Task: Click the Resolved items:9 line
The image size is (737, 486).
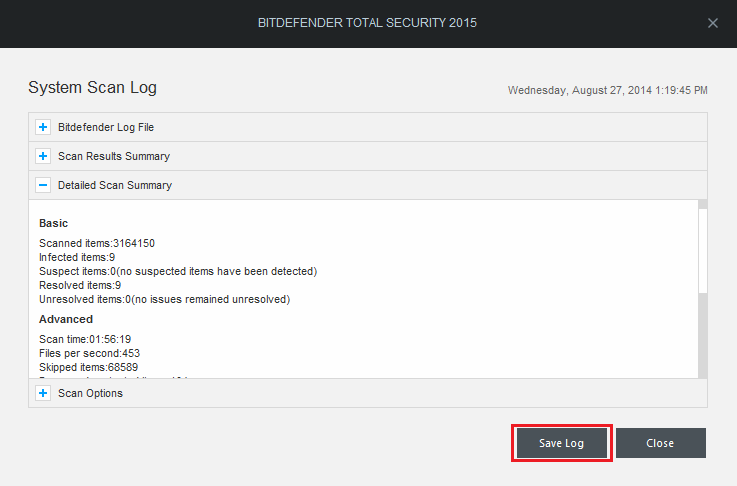Action: coord(80,285)
